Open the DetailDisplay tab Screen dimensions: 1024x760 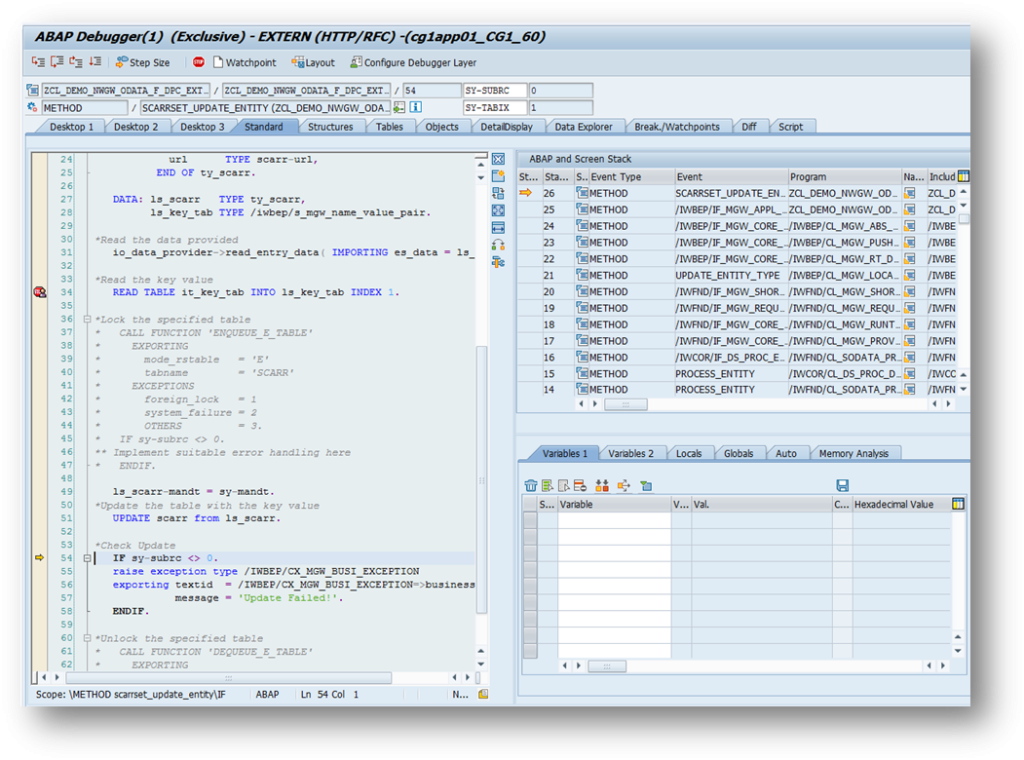click(x=506, y=127)
